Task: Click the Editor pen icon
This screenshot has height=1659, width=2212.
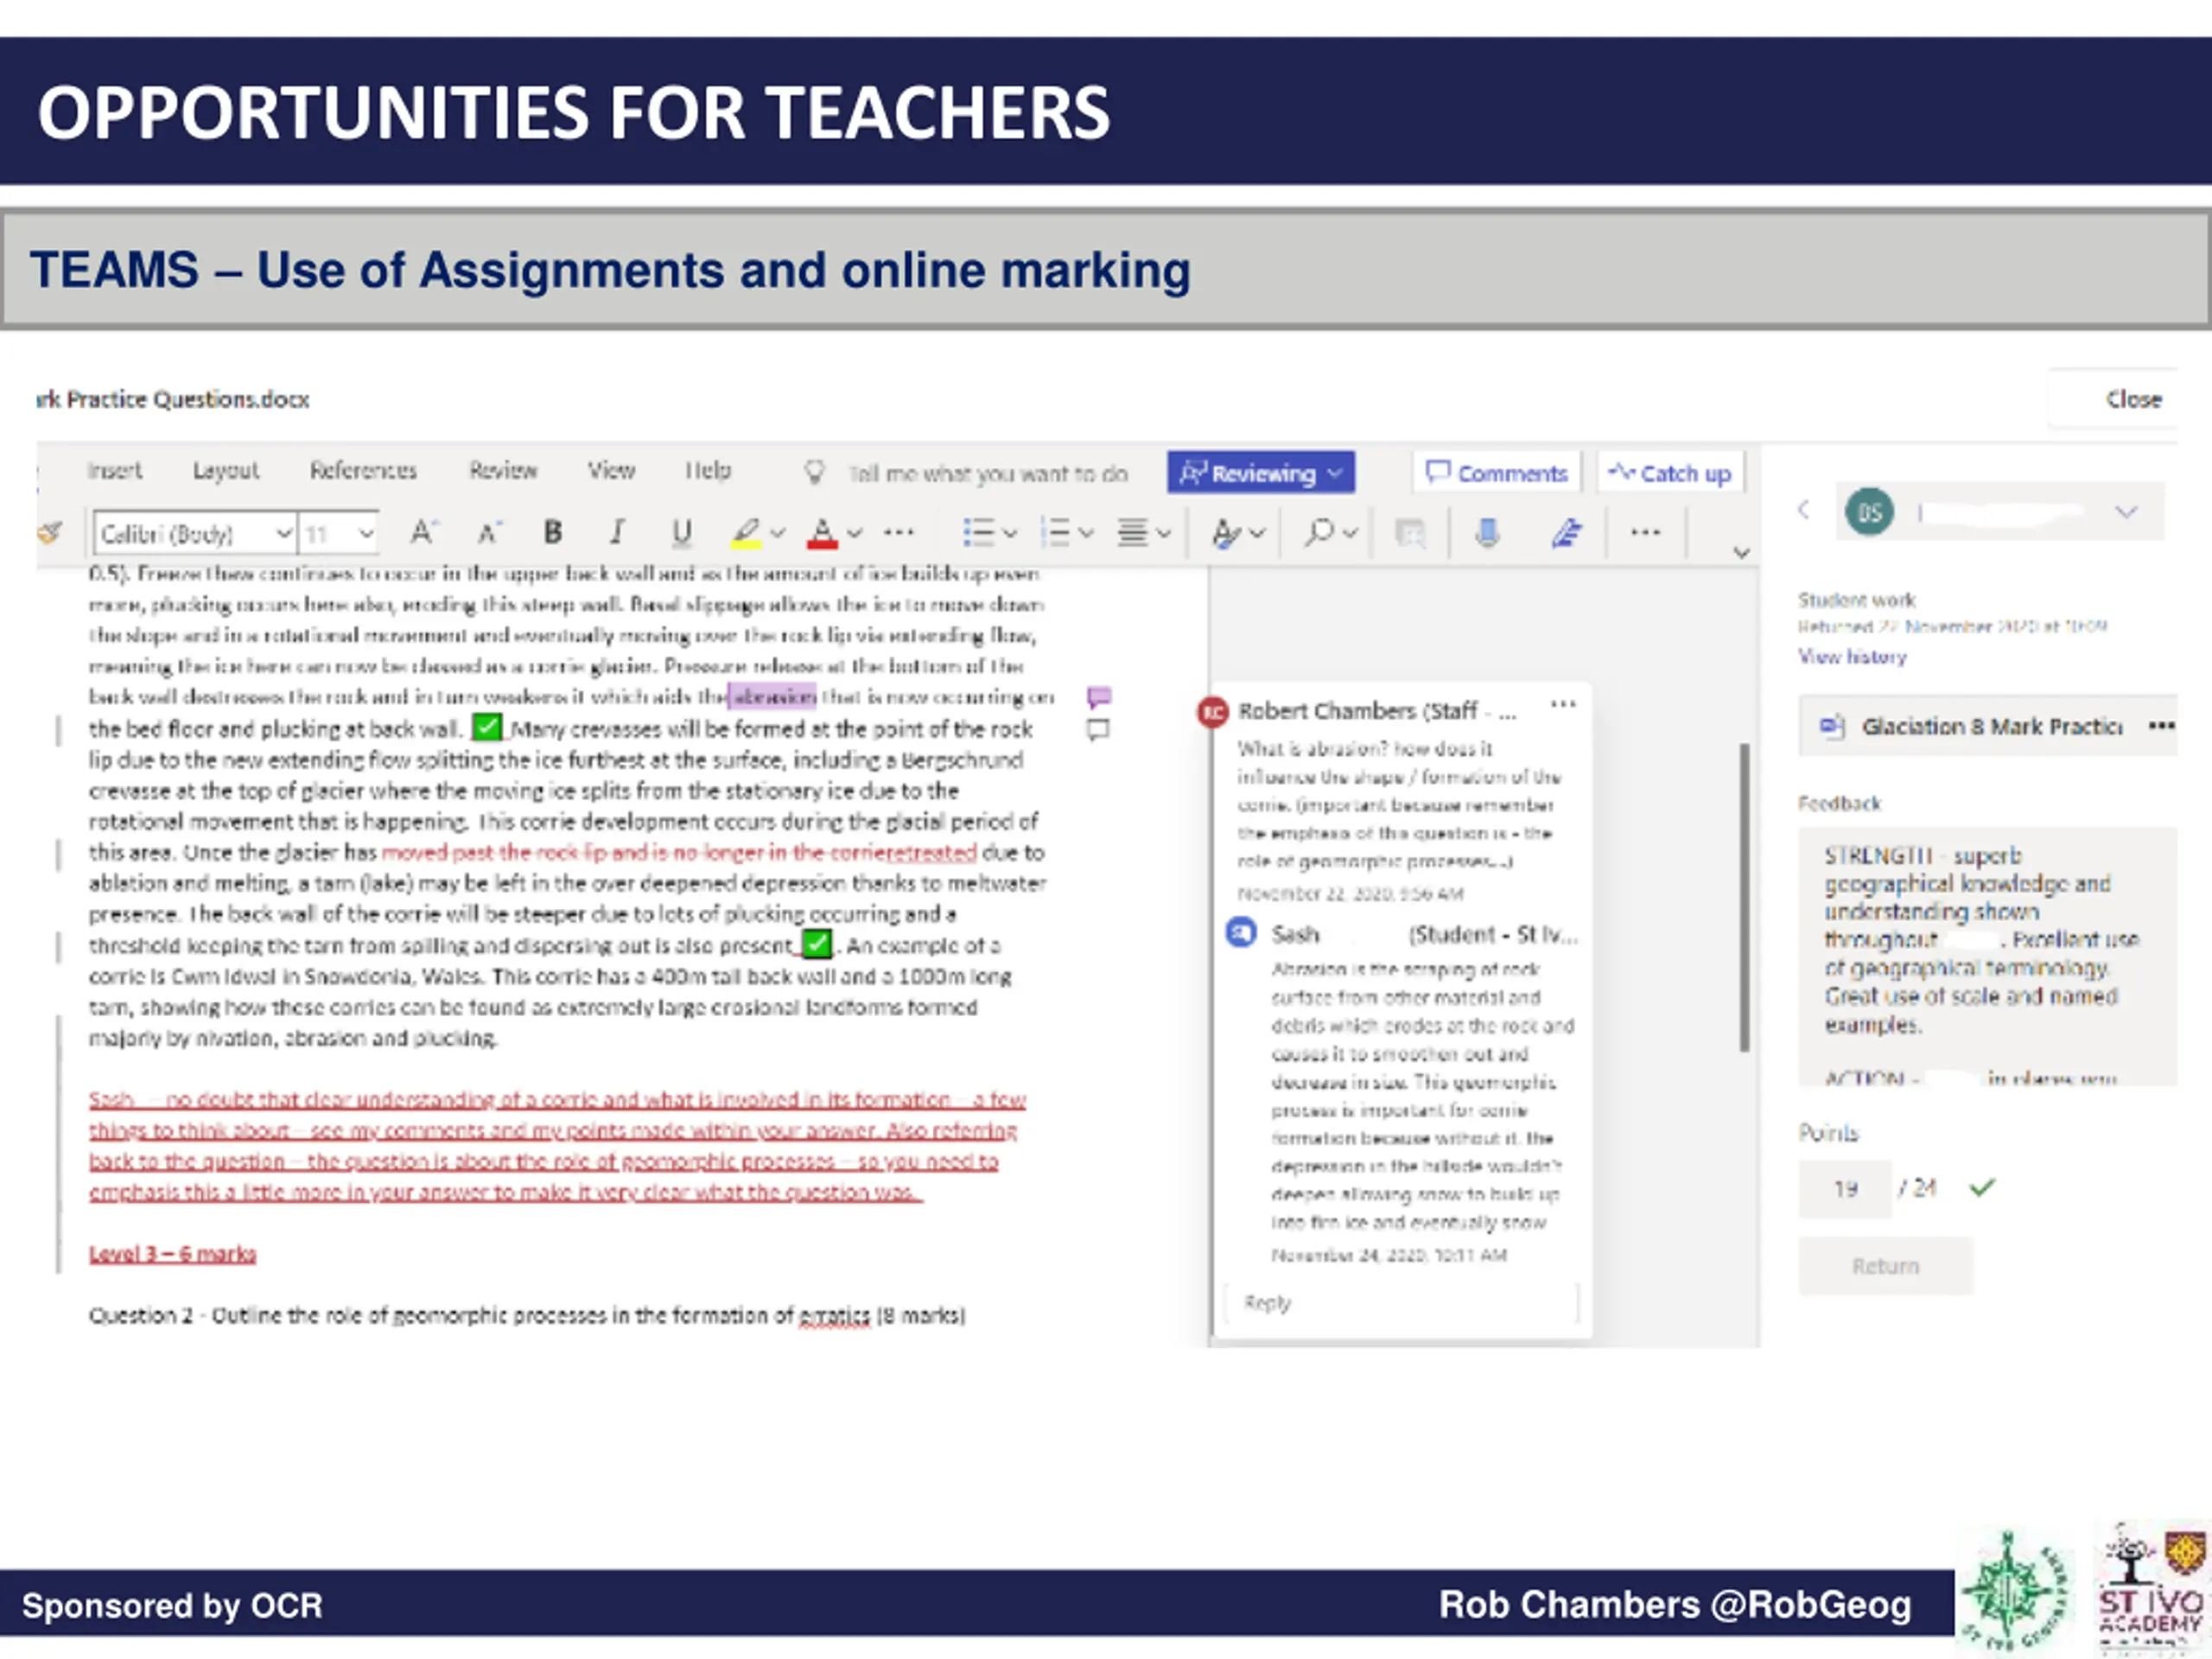Action: point(1566,532)
